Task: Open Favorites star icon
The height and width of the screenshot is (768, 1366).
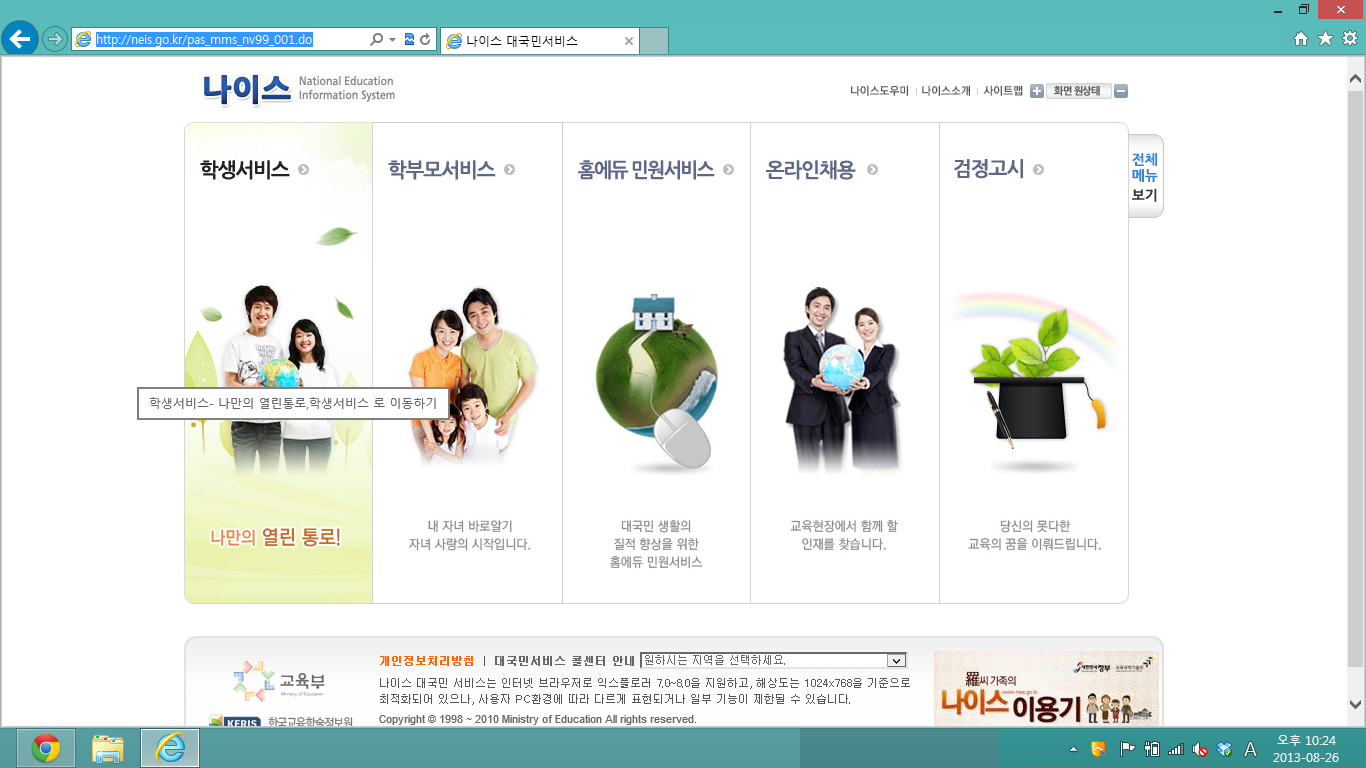Action: (1325, 38)
